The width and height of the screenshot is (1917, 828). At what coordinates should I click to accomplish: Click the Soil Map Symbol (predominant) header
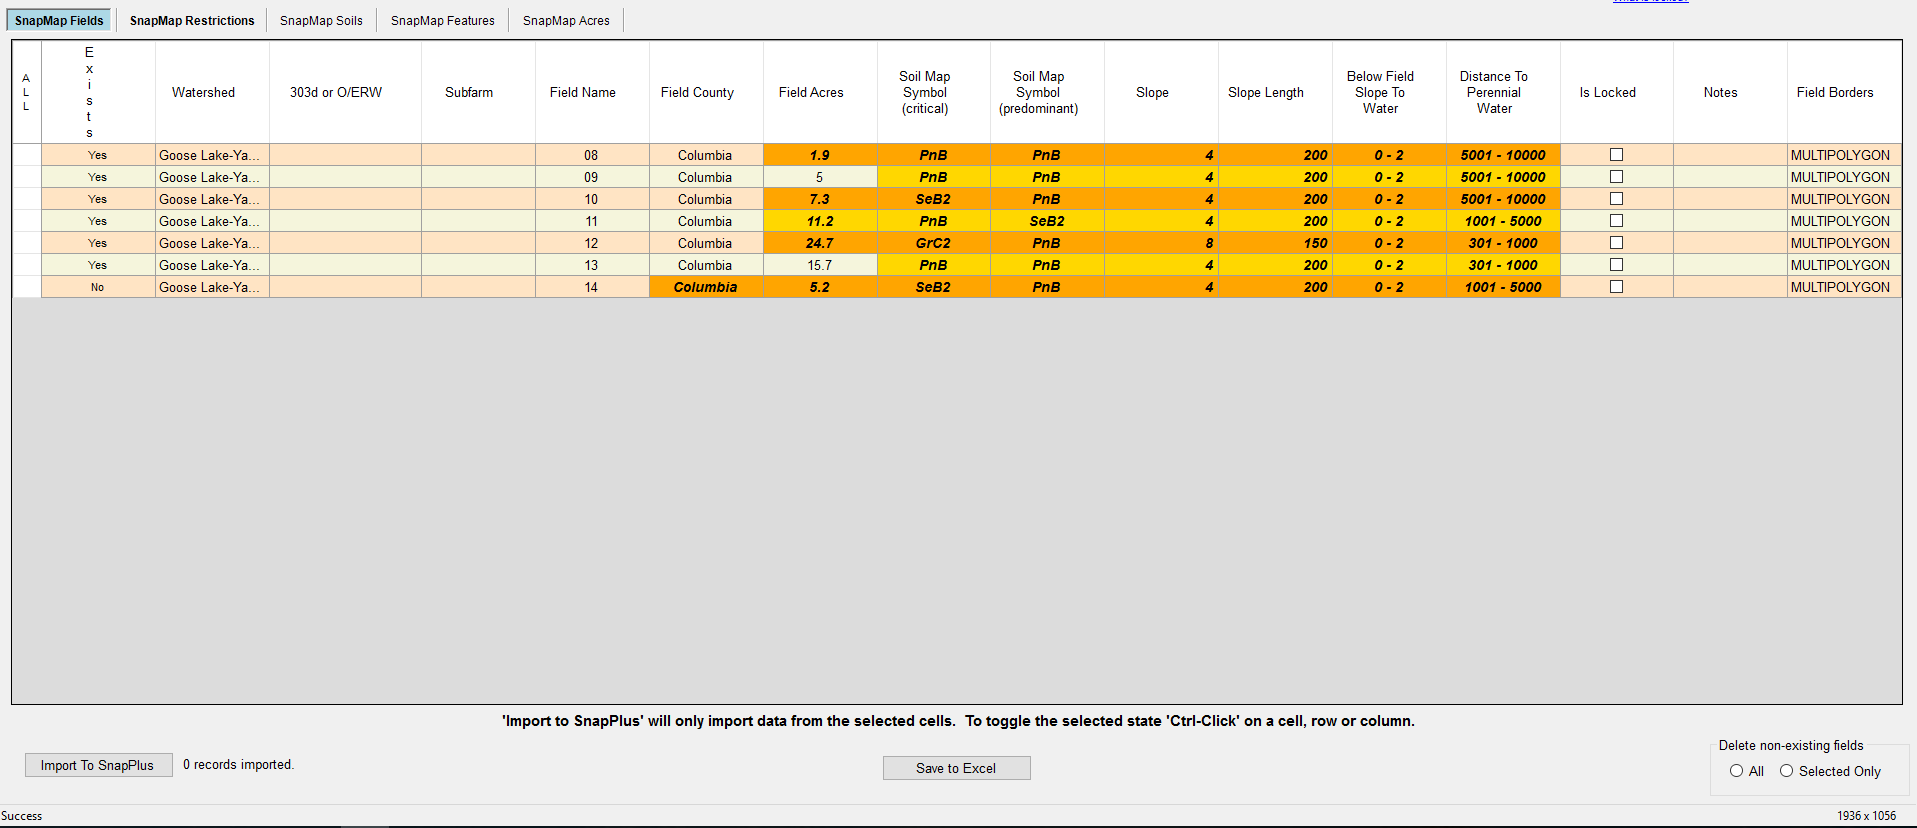point(1047,92)
